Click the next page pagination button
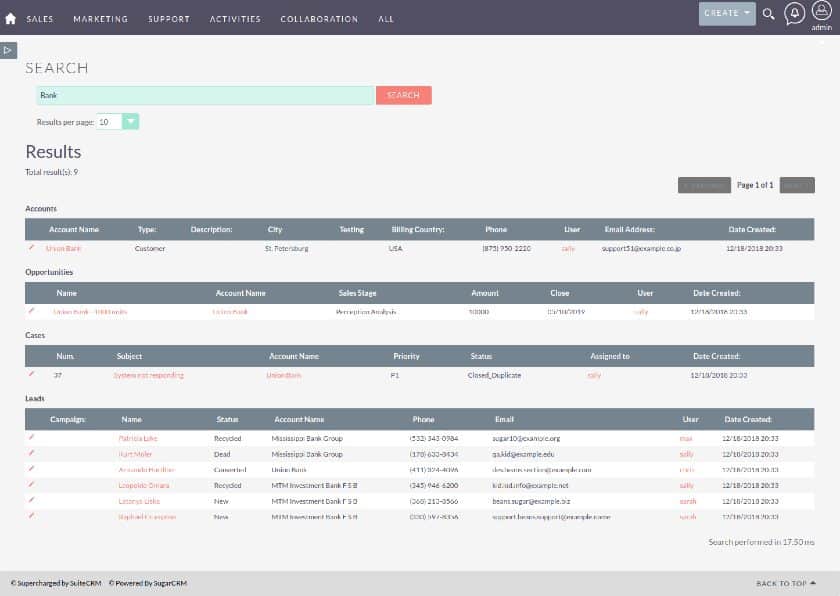840x596 pixels. 796,185
